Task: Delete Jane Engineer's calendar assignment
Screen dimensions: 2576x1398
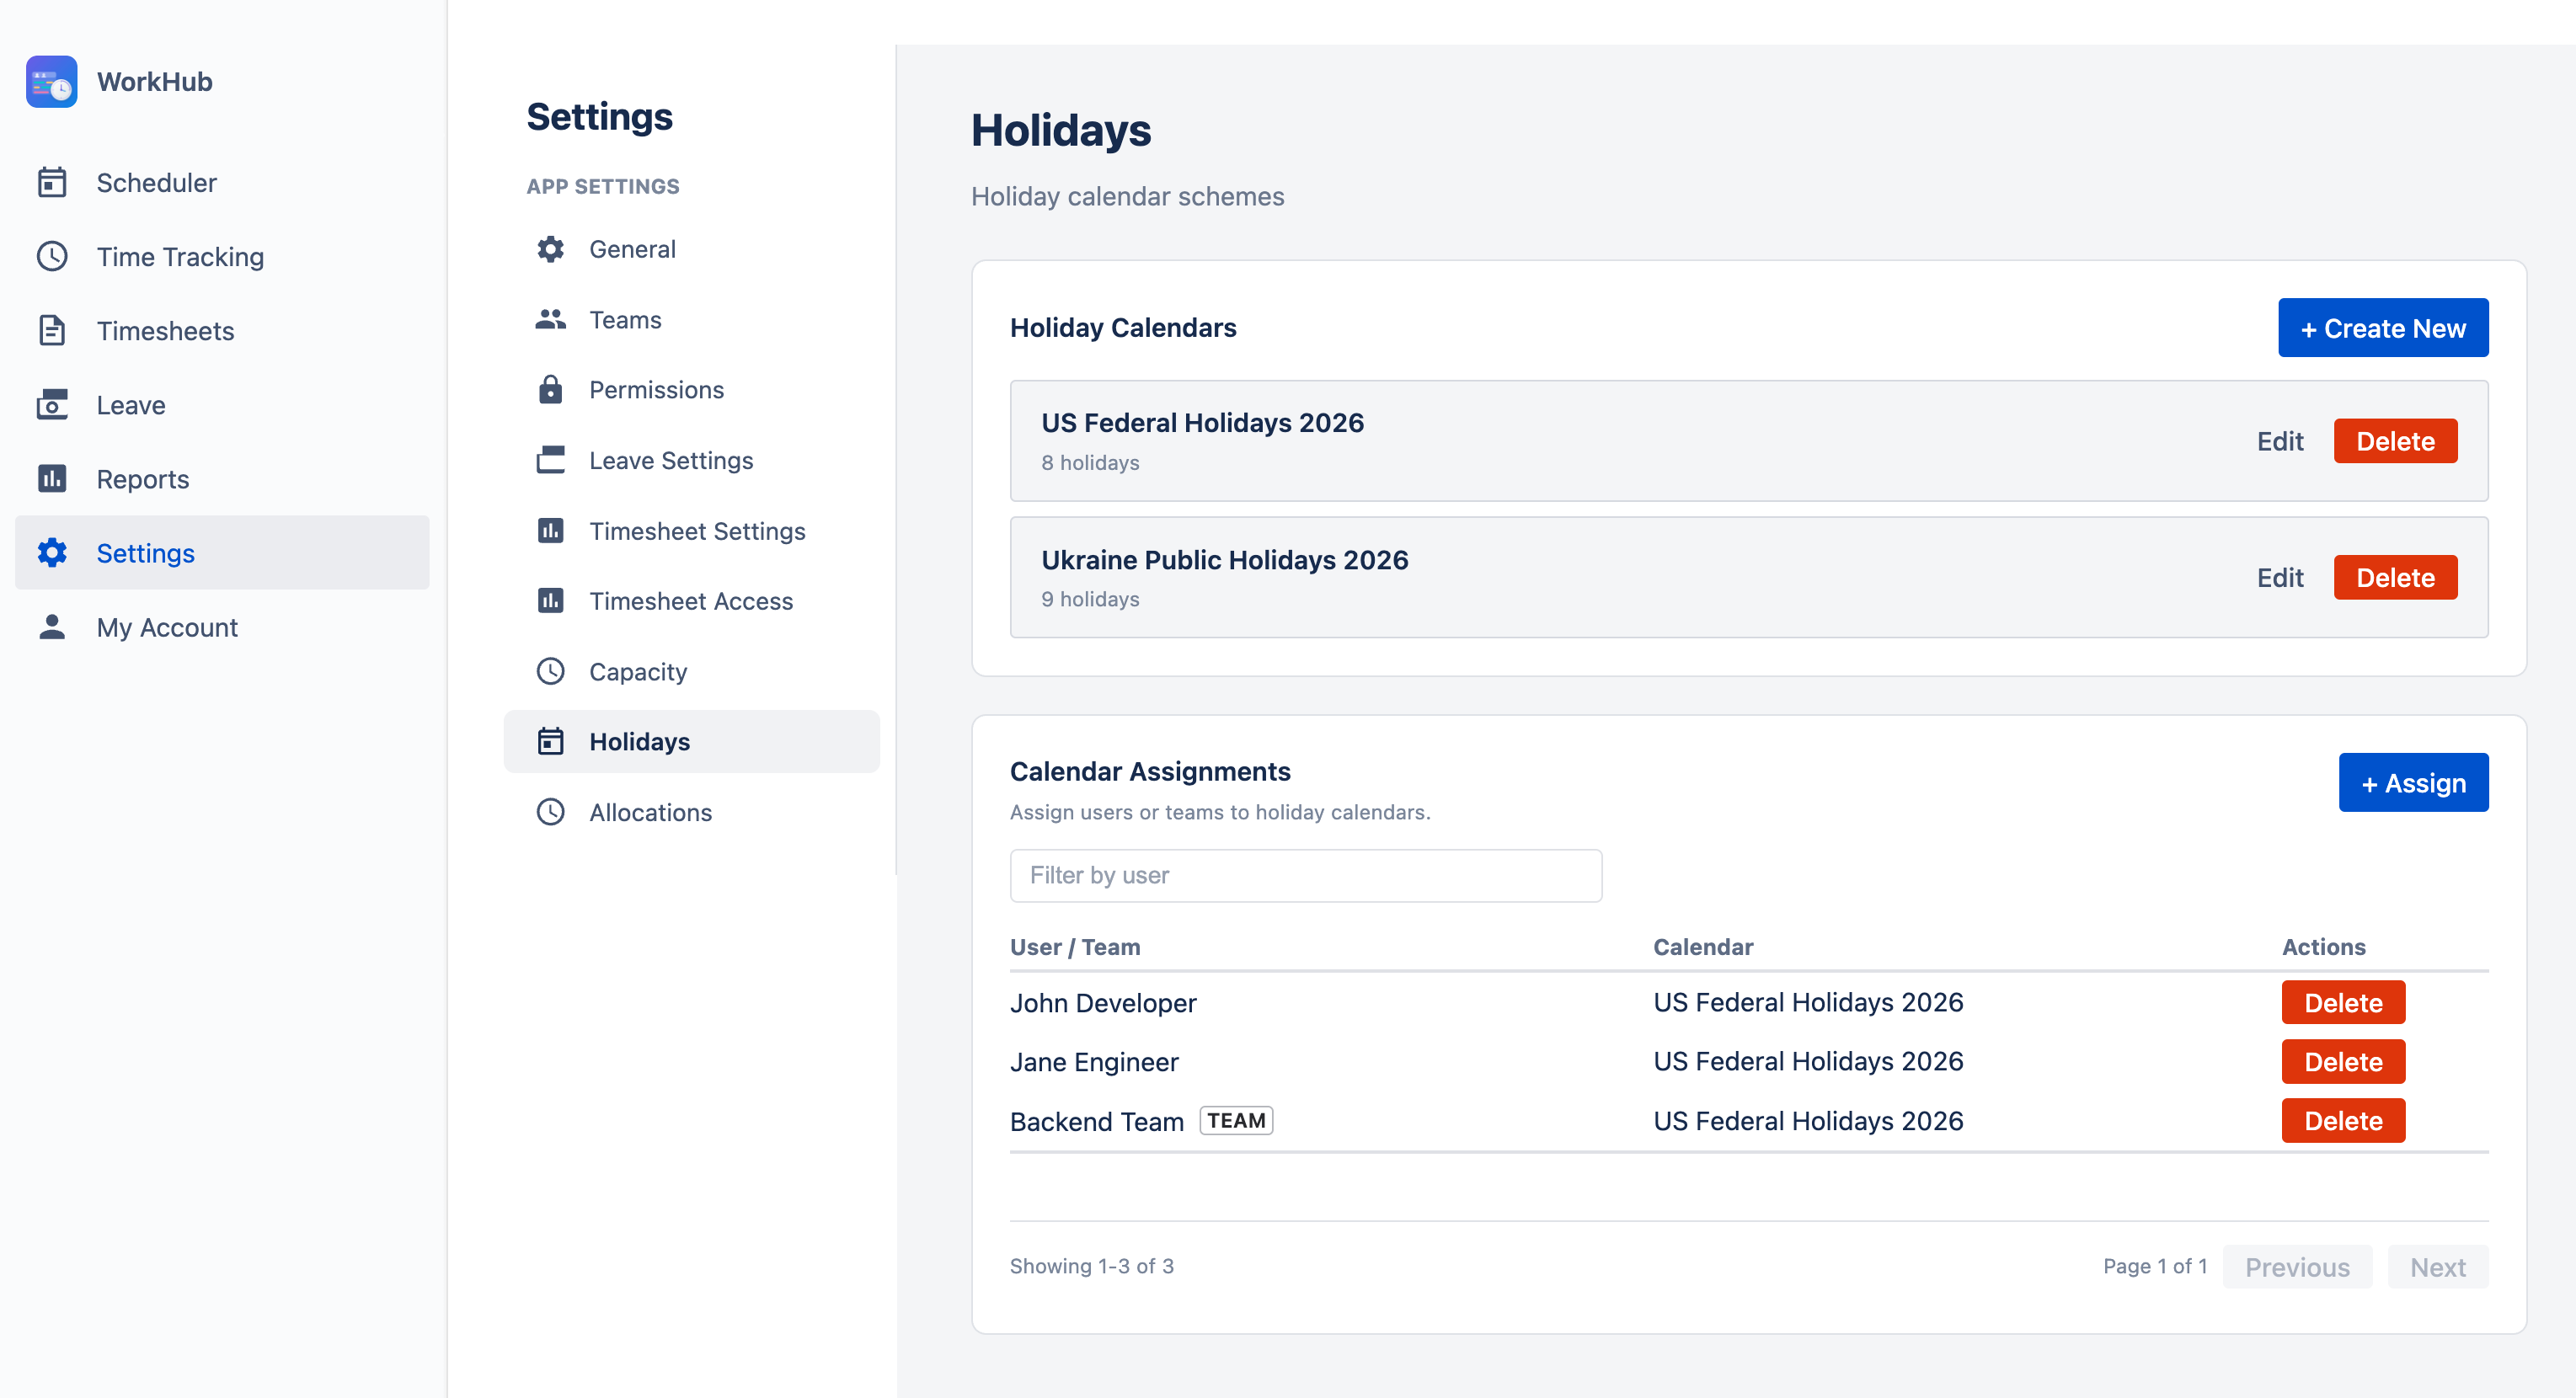Action: (2342, 1062)
